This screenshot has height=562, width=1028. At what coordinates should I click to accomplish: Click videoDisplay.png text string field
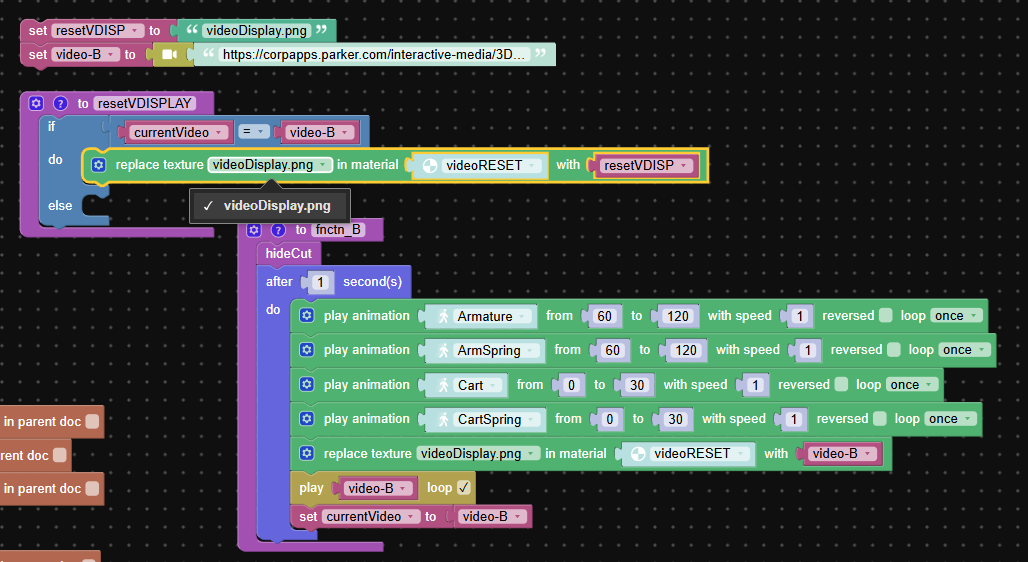point(256,31)
